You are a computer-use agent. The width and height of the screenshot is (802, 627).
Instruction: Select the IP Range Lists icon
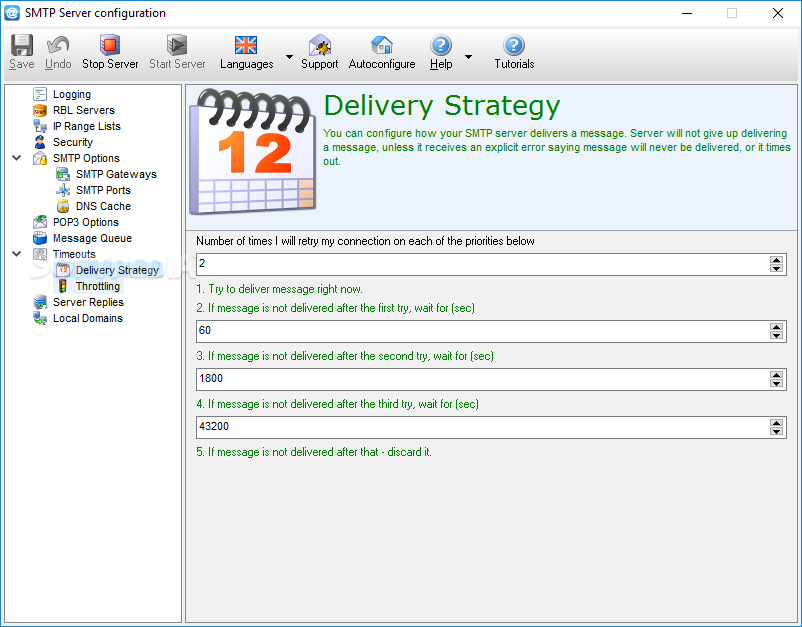[x=40, y=126]
